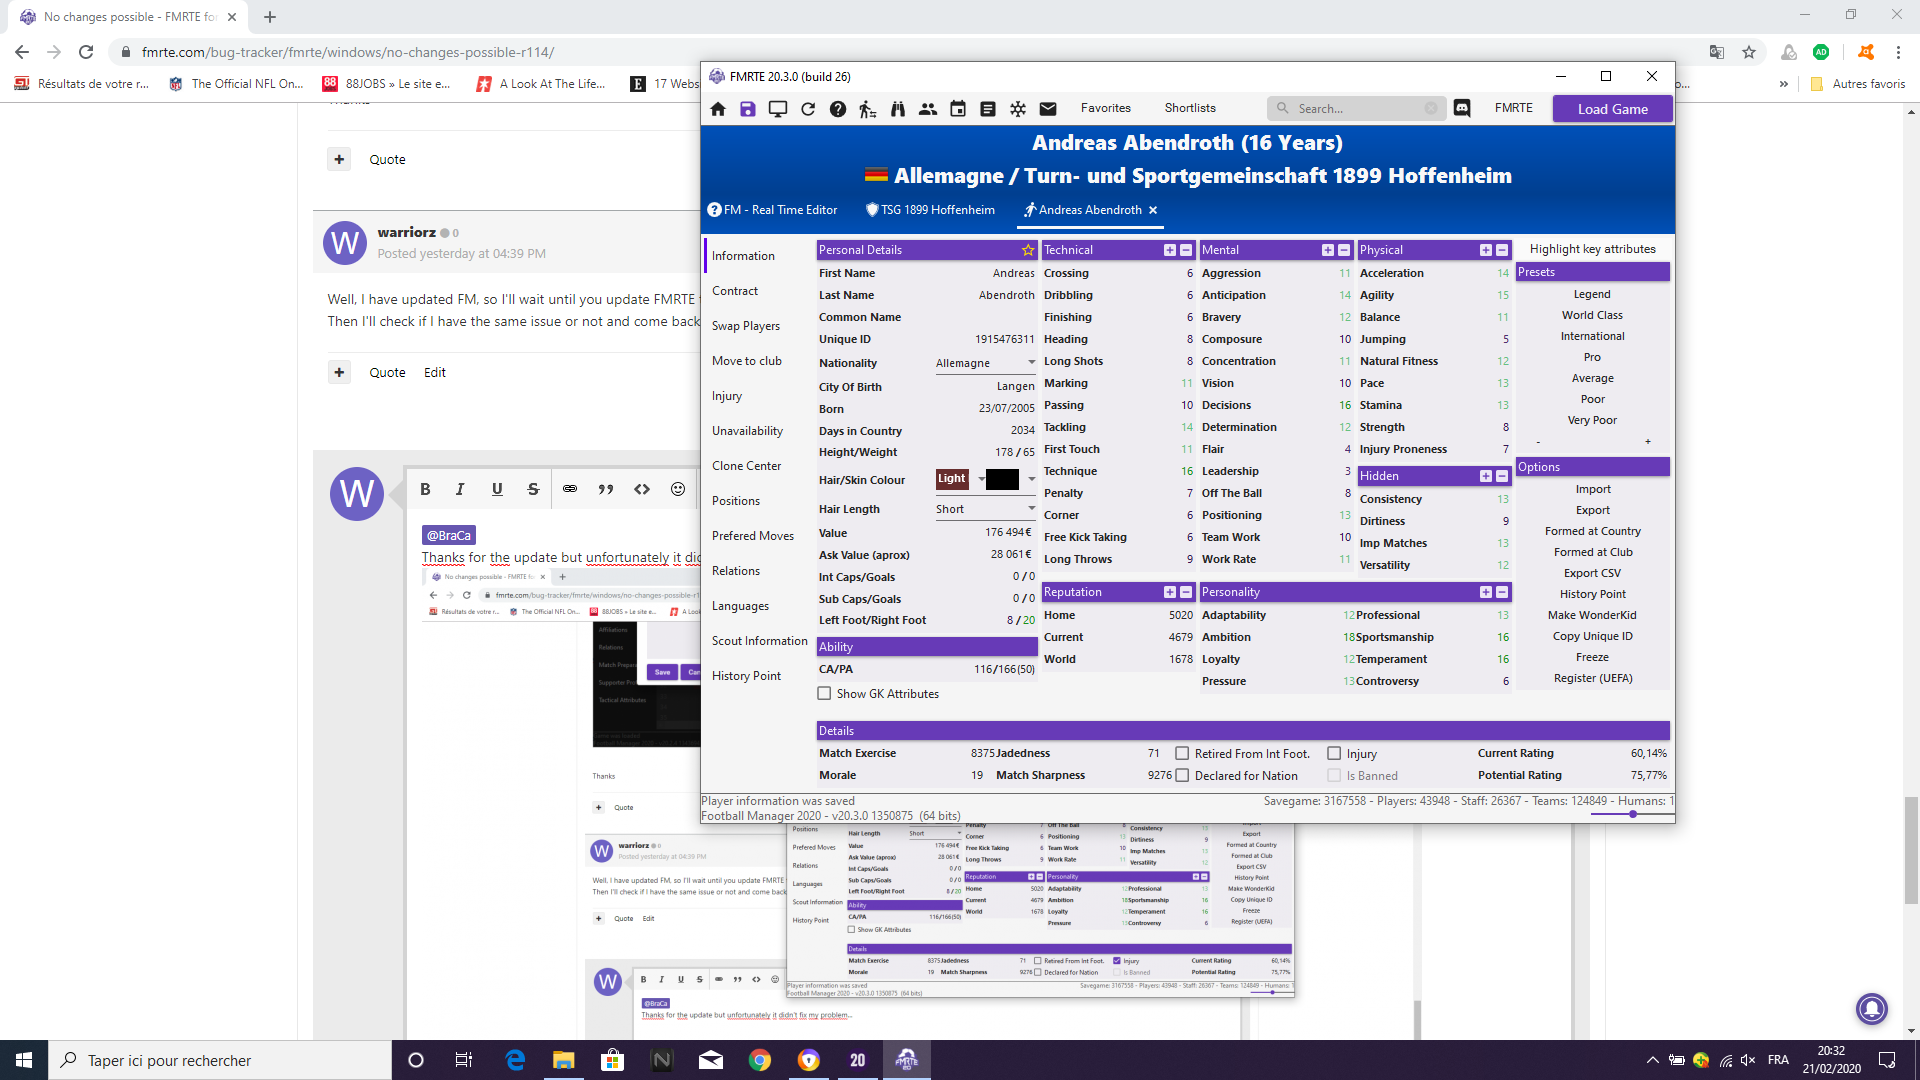Click the quote marks icon in reply editor
This screenshot has height=1080, width=1920.
click(606, 489)
